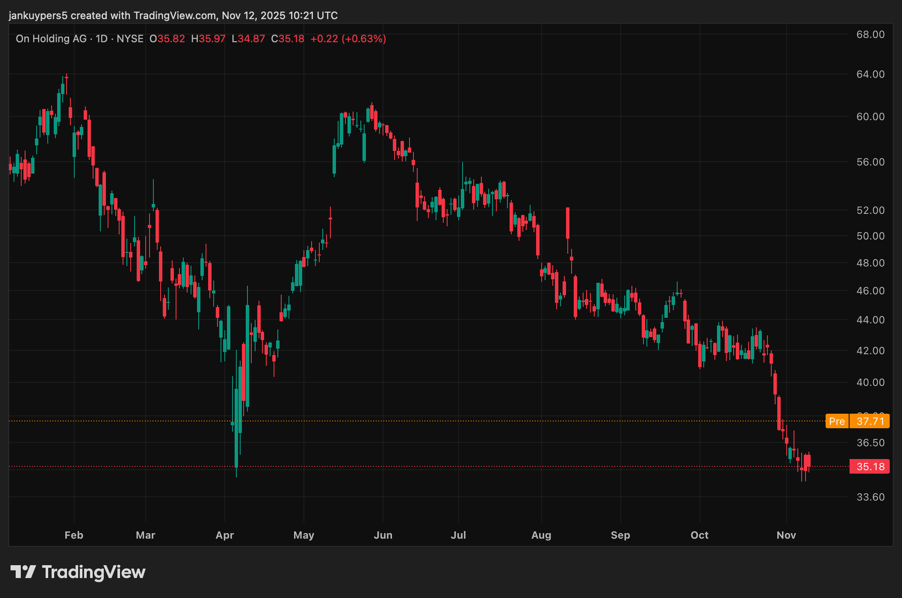Click the 46.00 price axis label
Viewport: 902px width, 598px height.
[870, 291]
